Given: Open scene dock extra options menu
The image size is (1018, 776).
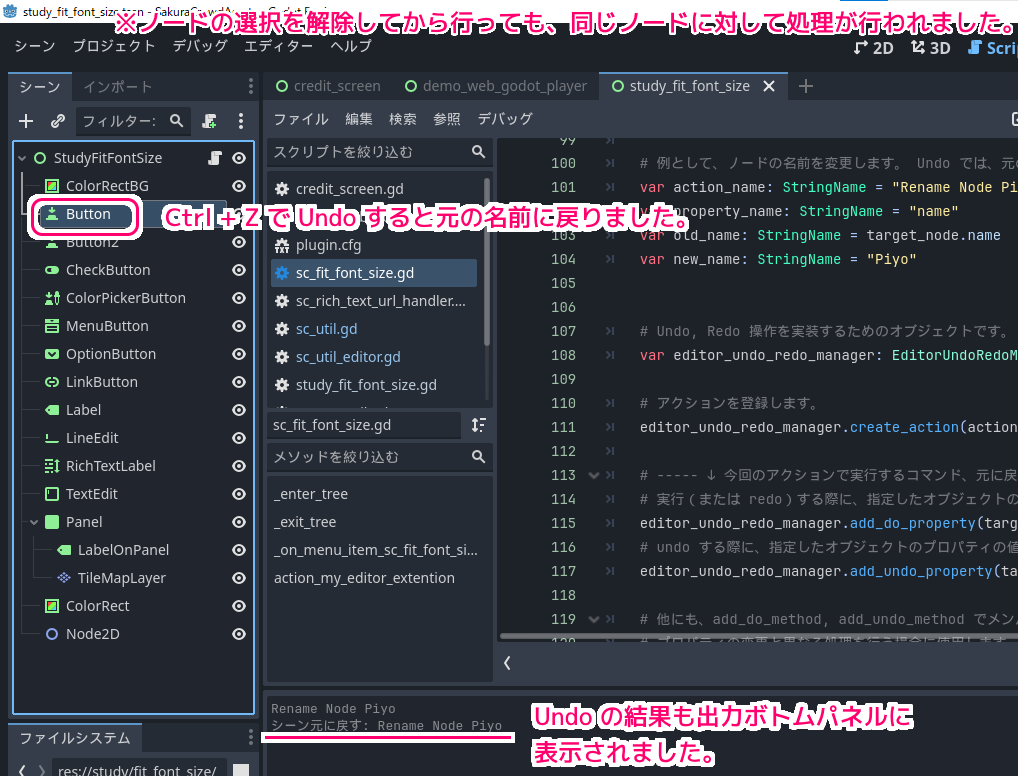Looking at the screenshot, I should point(241,121).
